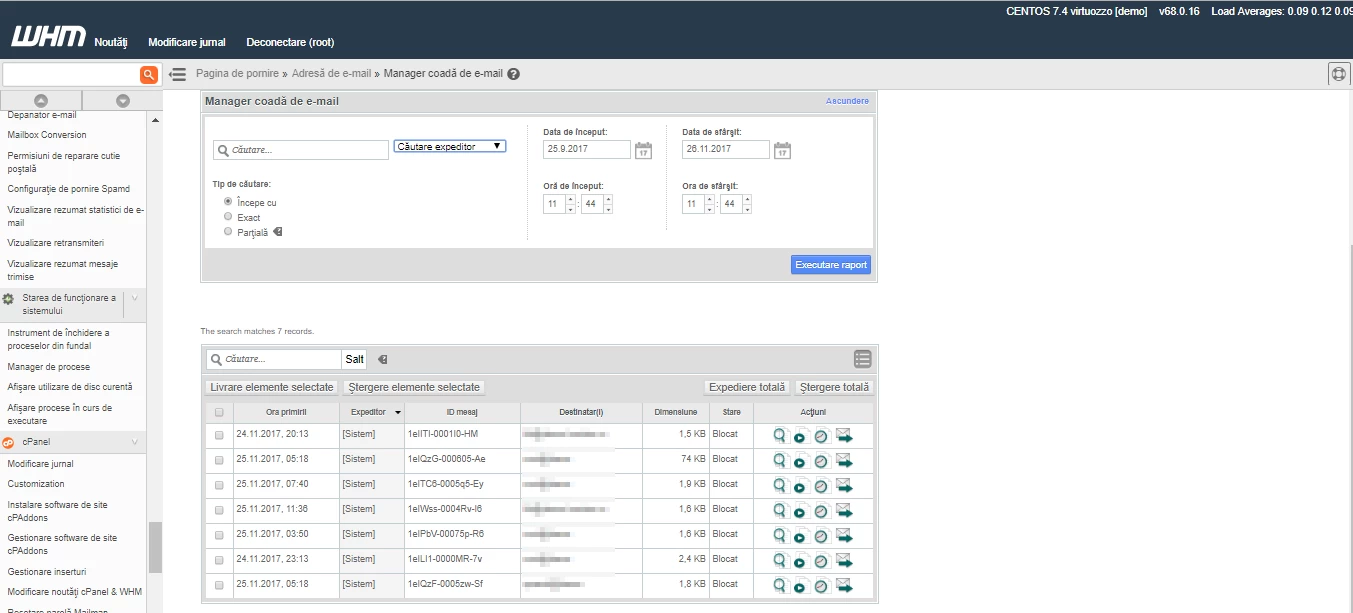Collapse the cPanel sidebar section
The image size is (1353, 613).
(134, 442)
